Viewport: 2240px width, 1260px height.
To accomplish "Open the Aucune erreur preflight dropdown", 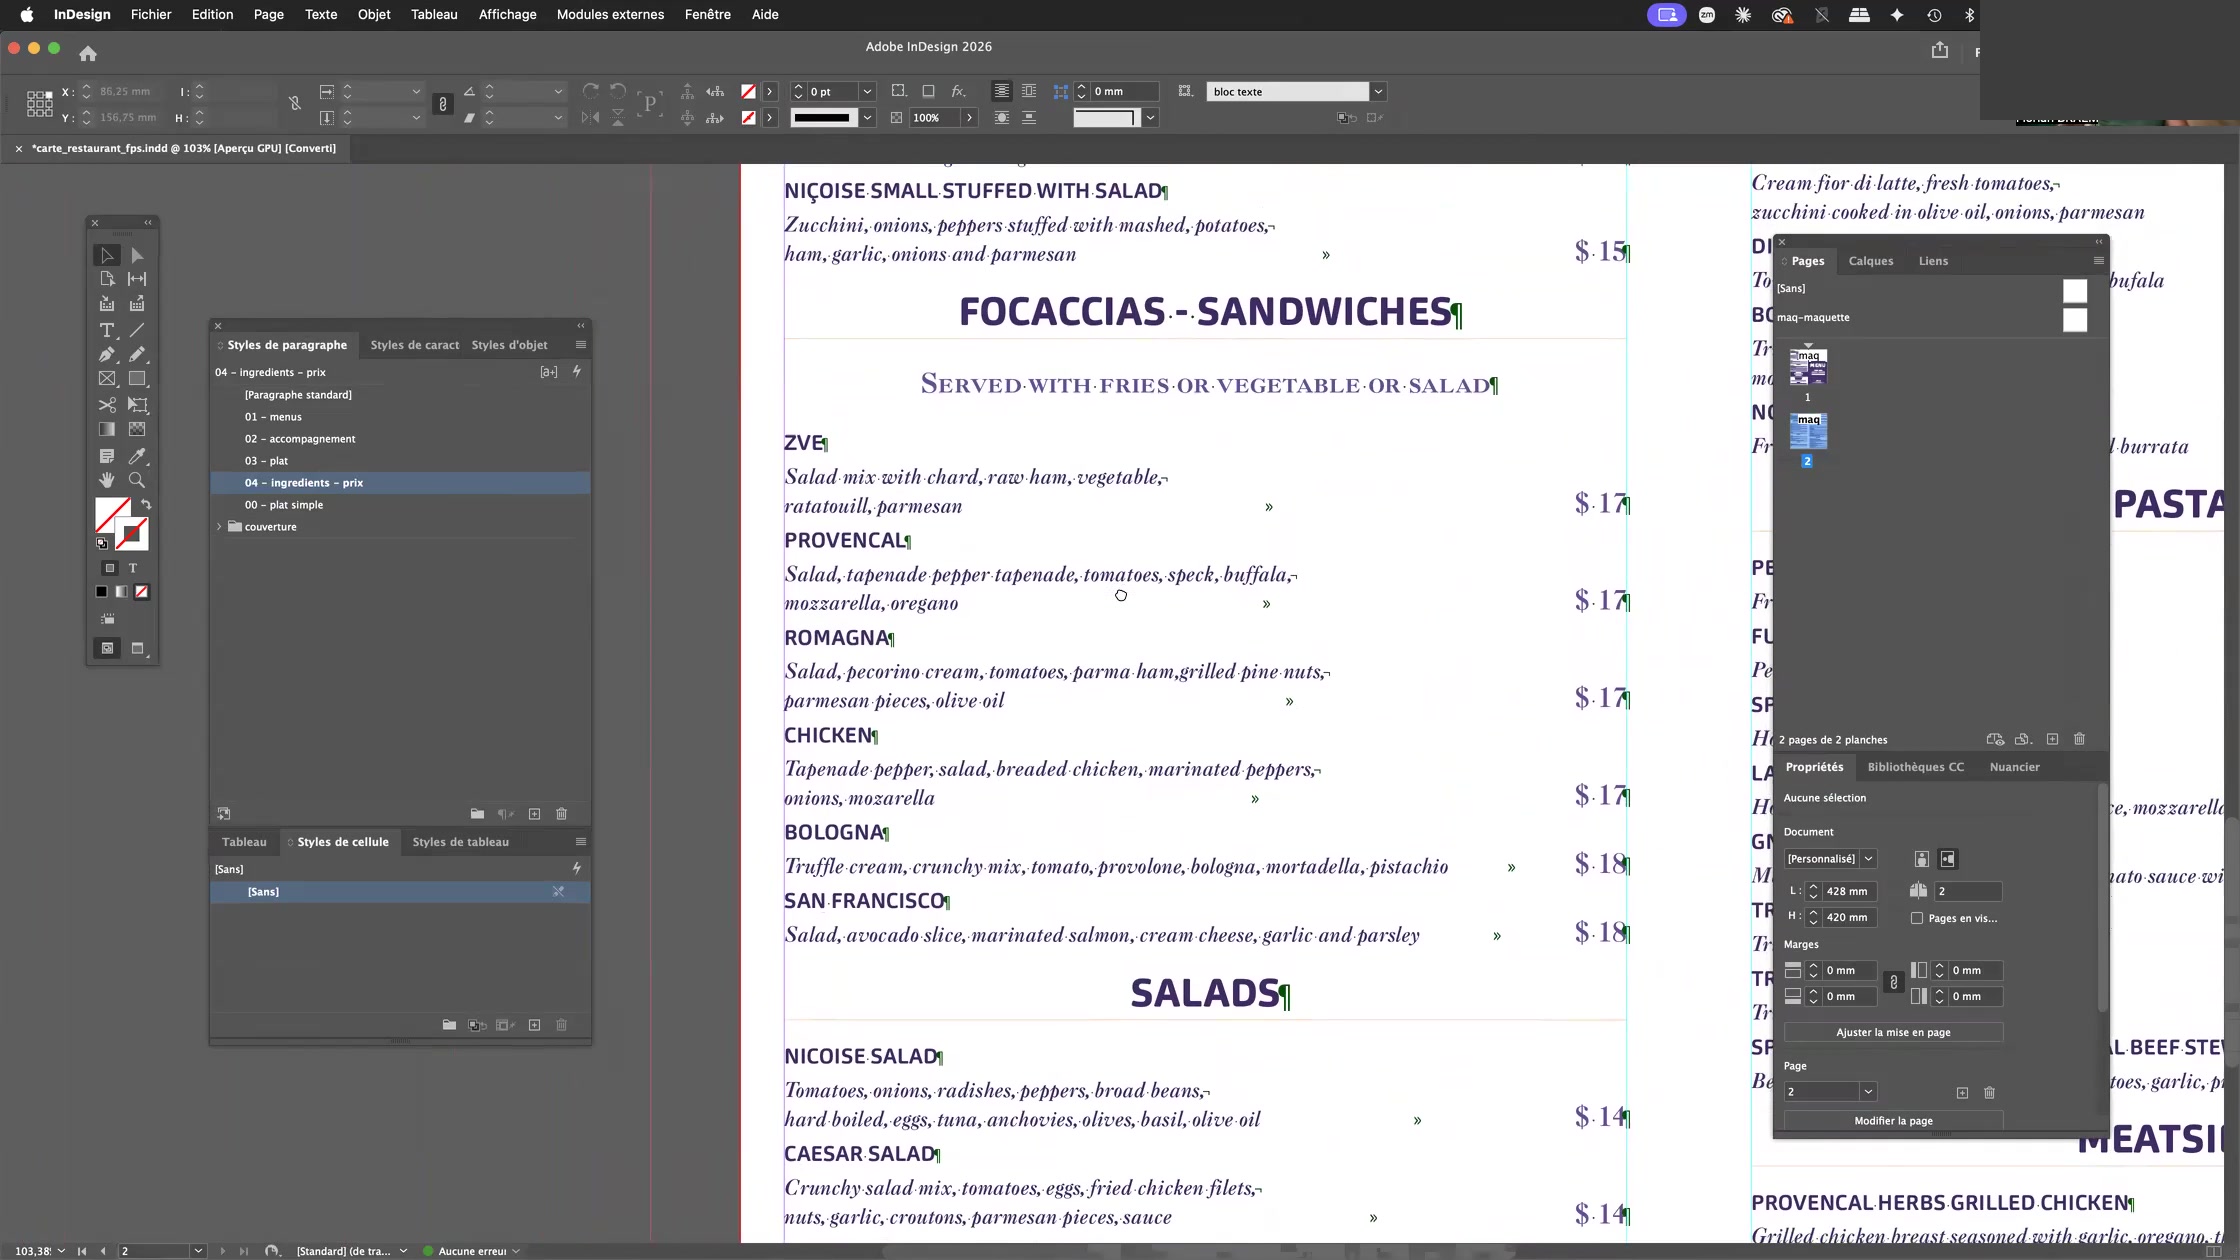I will pyautogui.click(x=516, y=1251).
